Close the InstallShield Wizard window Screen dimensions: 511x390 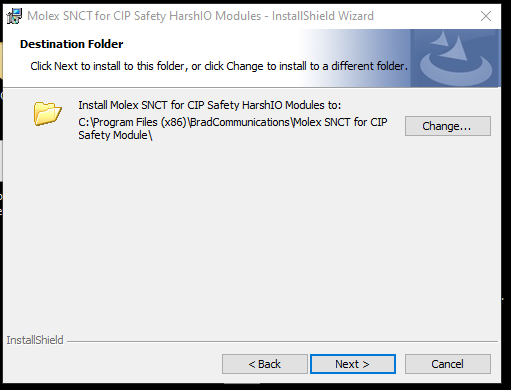[x=486, y=16]
